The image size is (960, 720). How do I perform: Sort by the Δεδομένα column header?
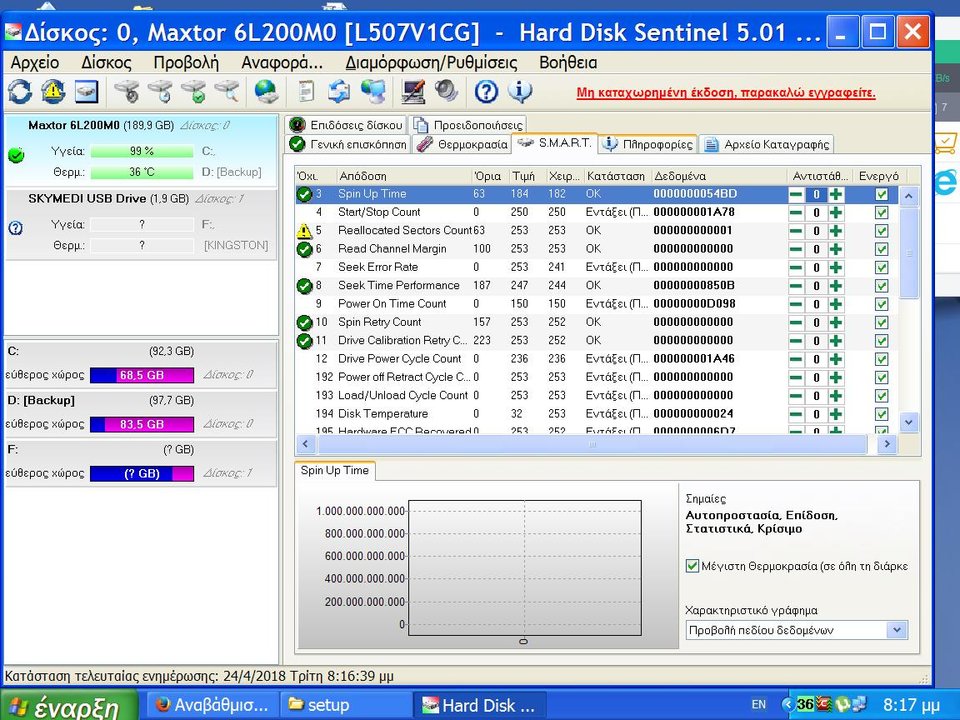pyautogui.click(x=718, y=176)
